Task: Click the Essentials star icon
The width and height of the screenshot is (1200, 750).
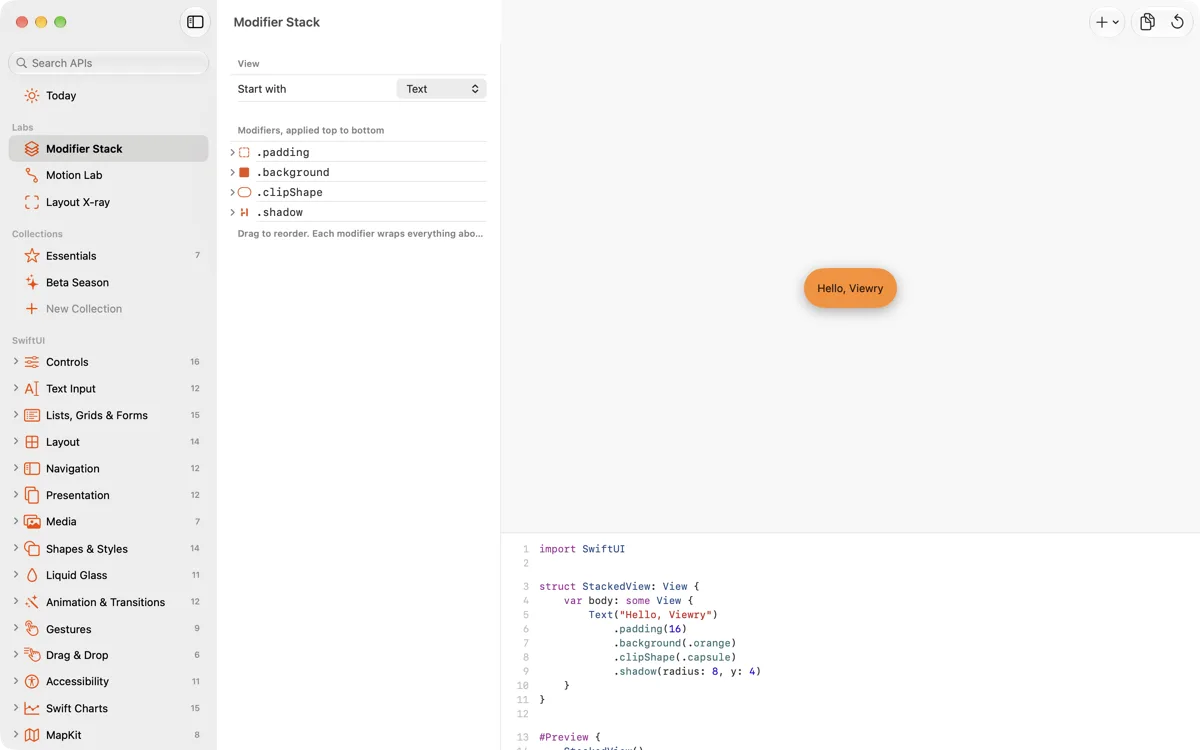Action: 32,256
